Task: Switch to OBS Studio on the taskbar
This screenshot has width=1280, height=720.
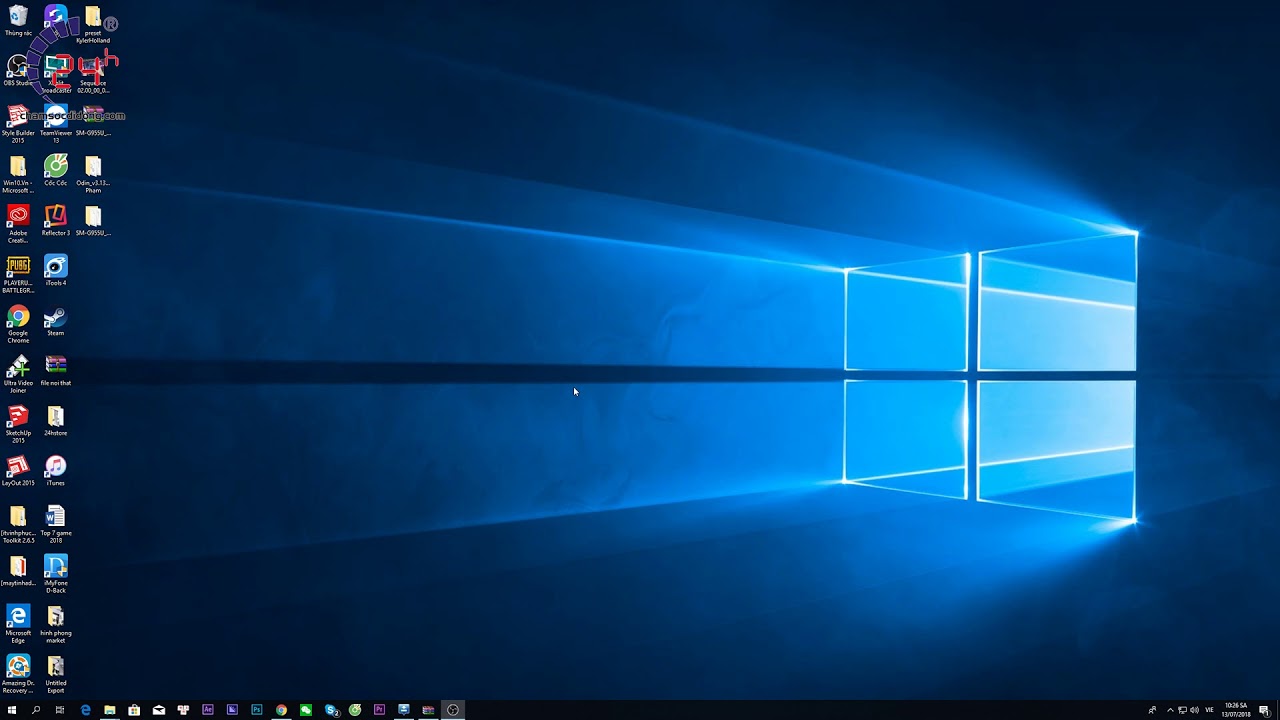Action: coord(453,710)
